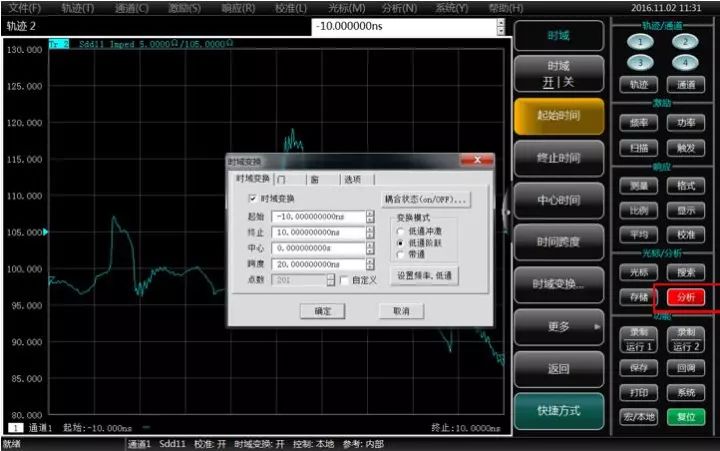Click the 跨度 field stepper arrows

pyautogui.click(x=370, y=264)
